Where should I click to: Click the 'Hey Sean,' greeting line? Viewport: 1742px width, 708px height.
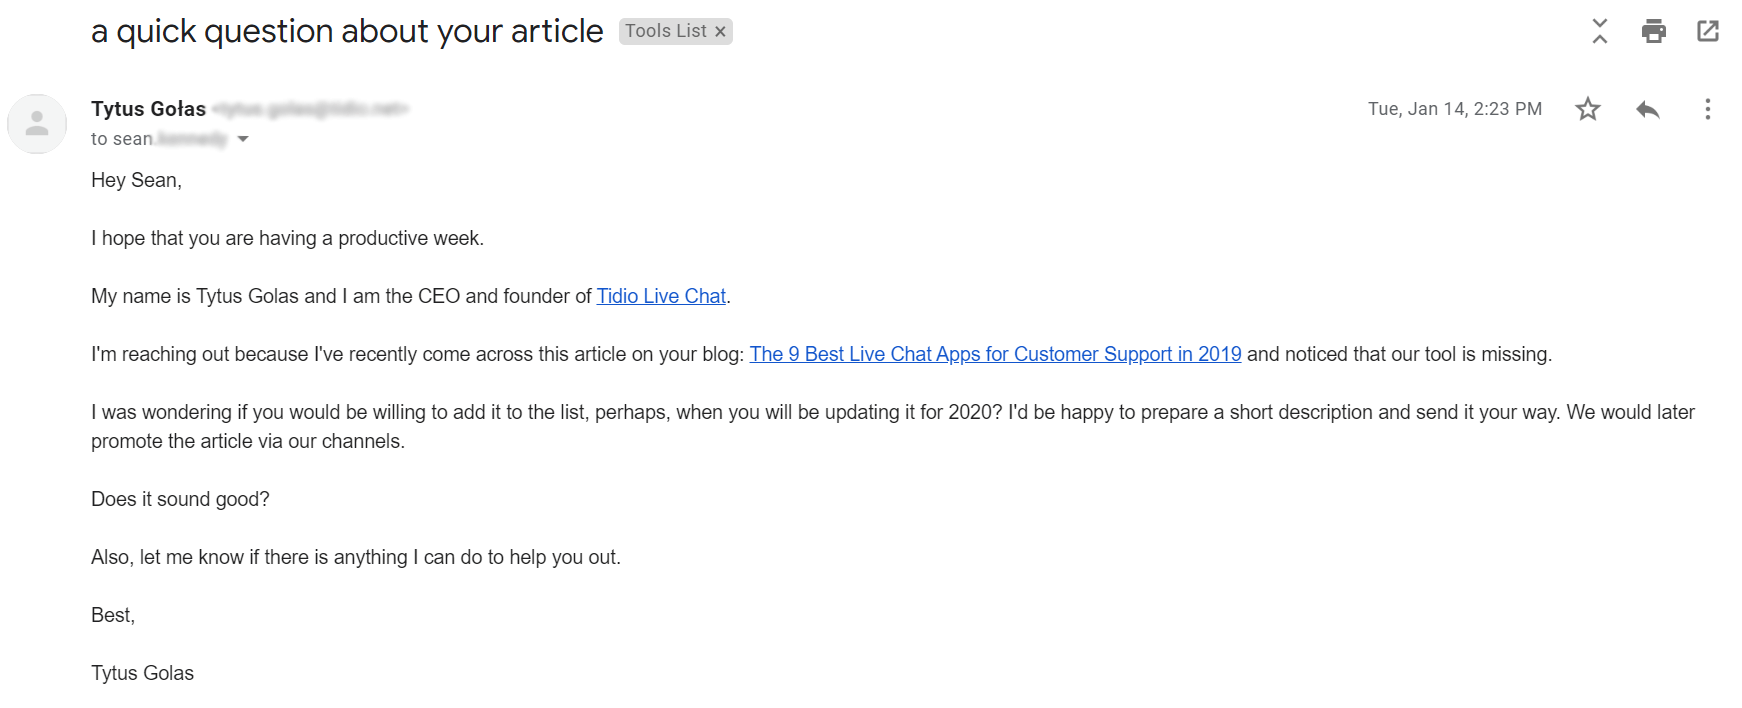click(x=136, y=180)
